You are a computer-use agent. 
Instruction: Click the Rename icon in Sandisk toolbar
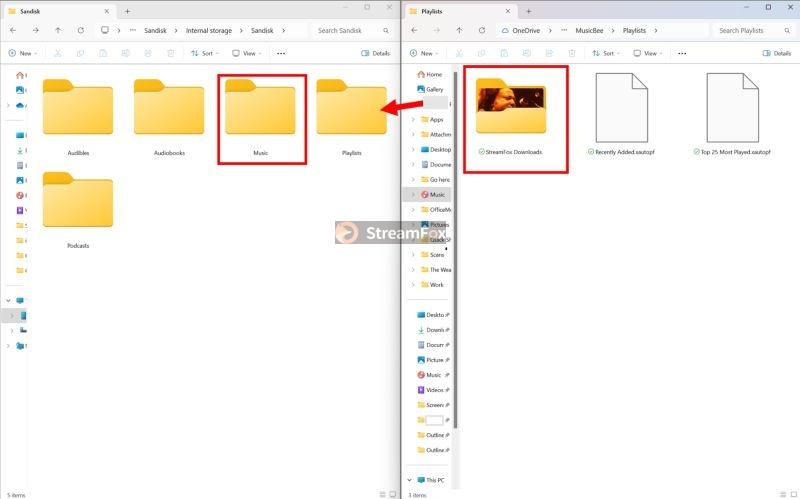coord(126,53)
